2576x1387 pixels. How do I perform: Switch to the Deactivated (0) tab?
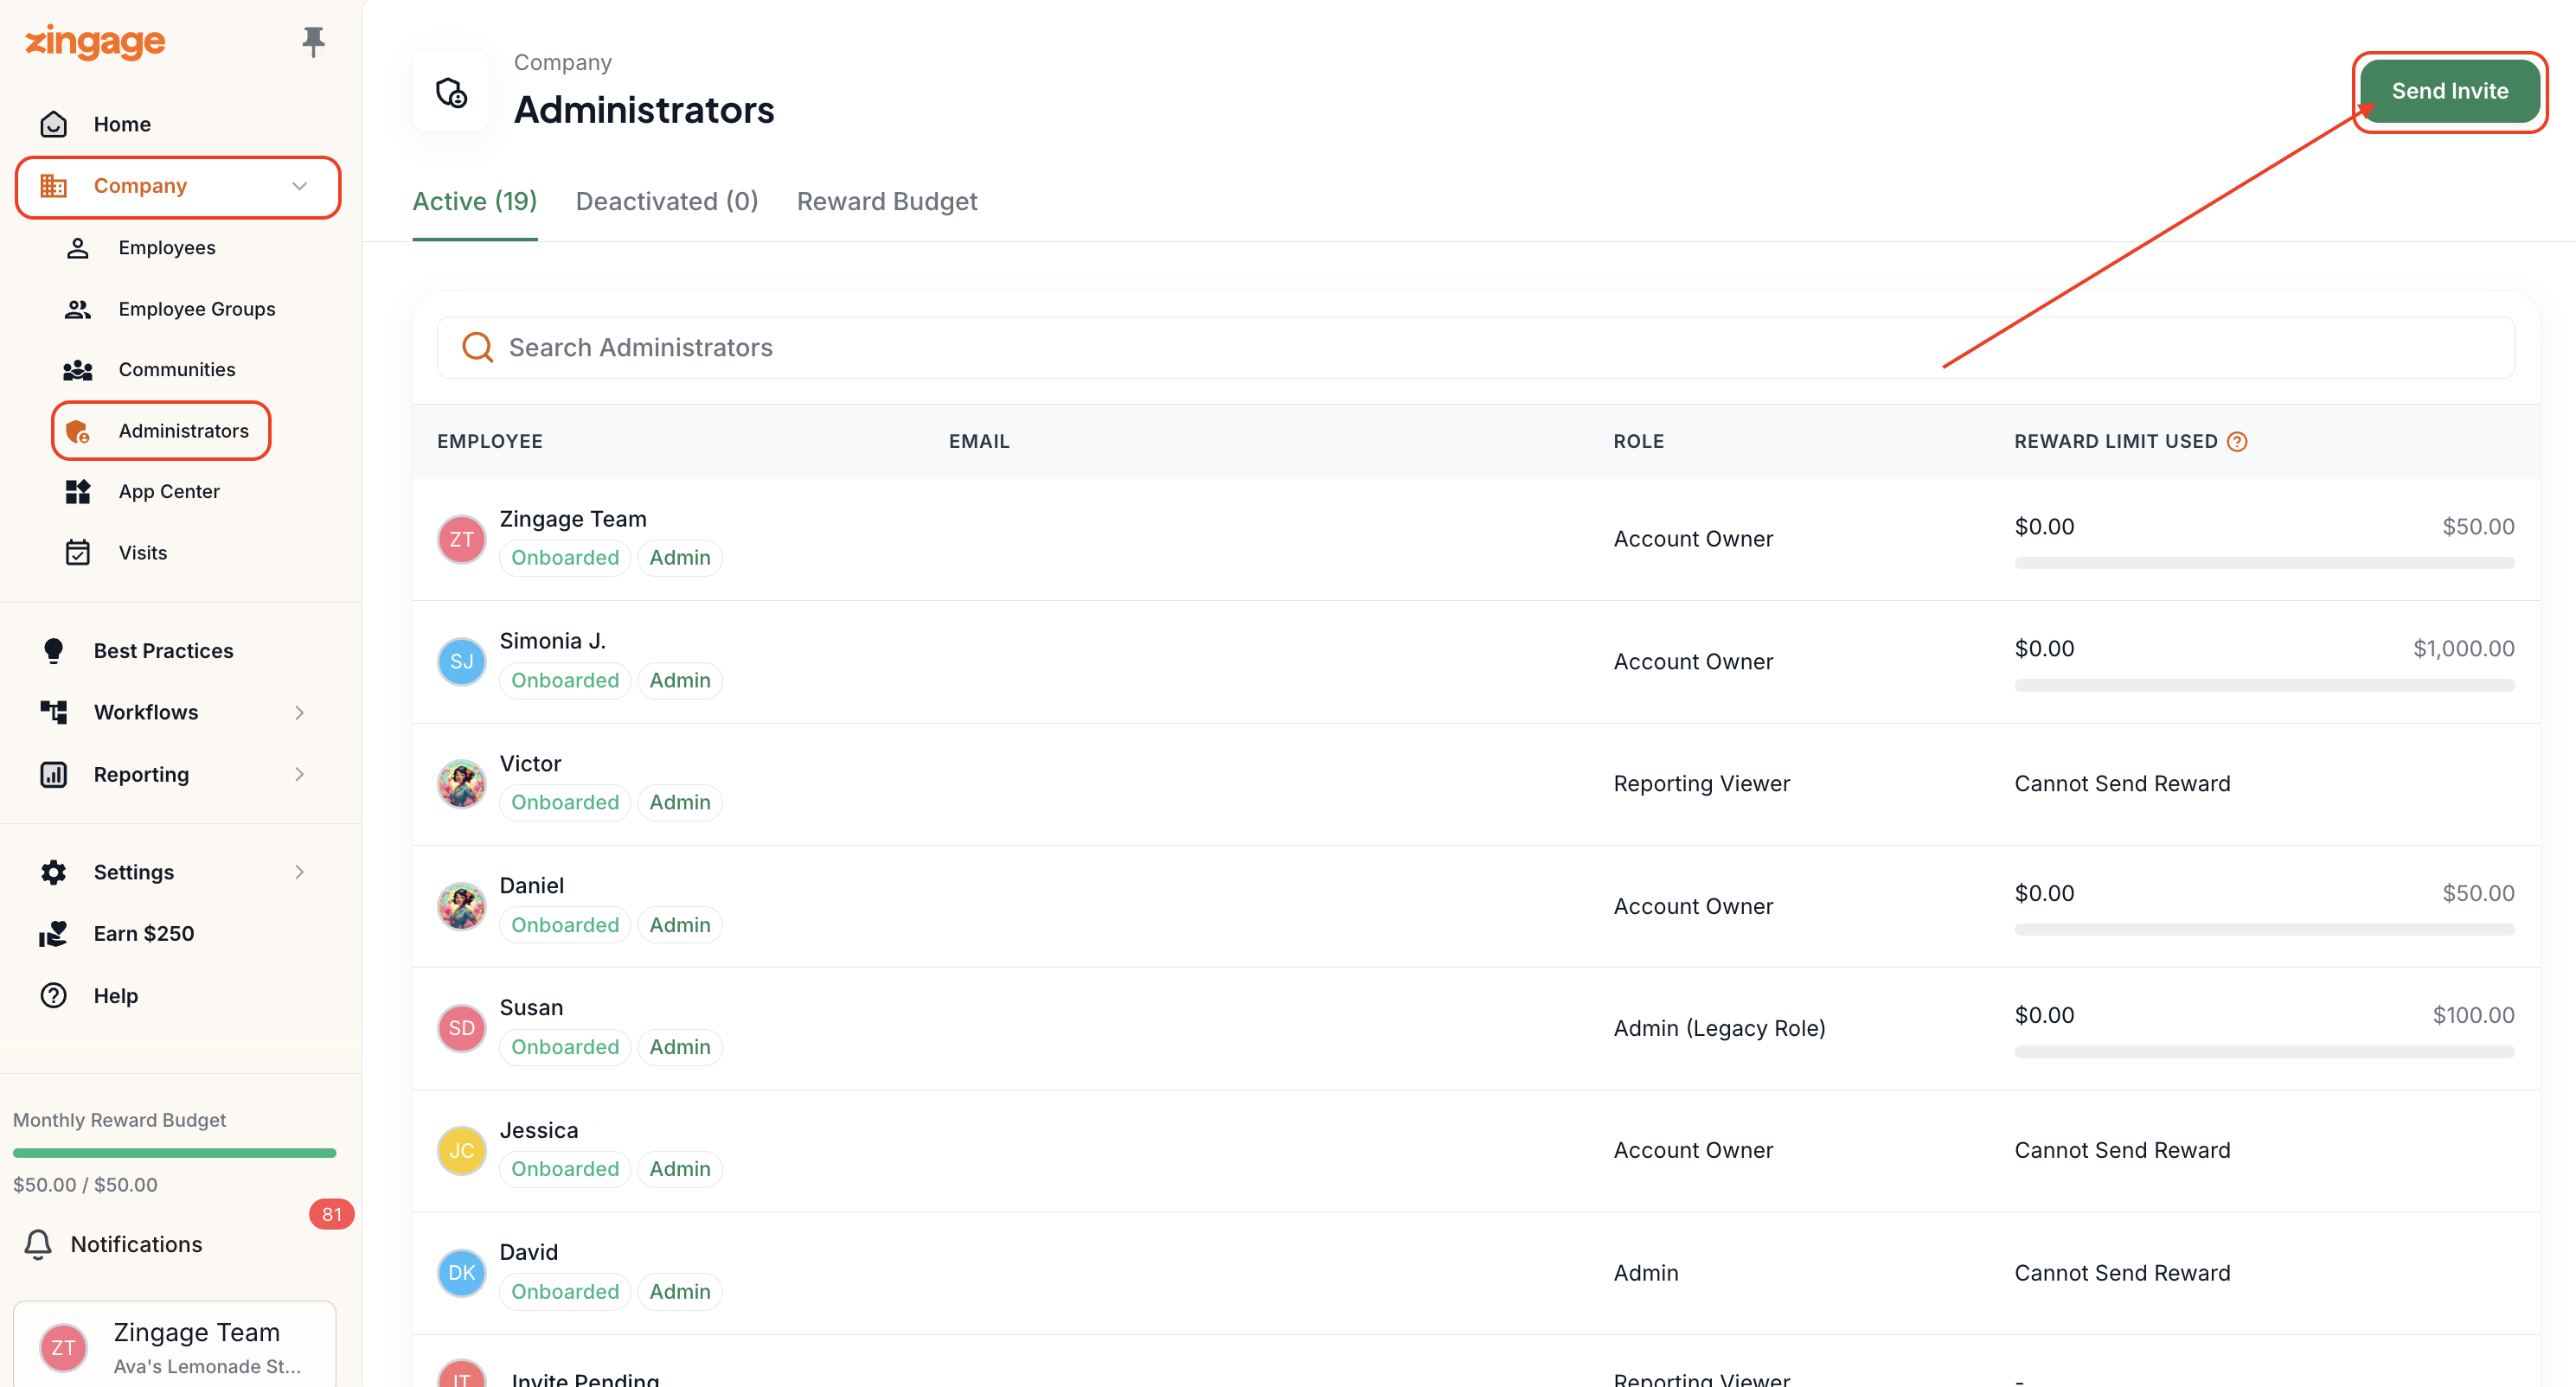coord(667,201)
